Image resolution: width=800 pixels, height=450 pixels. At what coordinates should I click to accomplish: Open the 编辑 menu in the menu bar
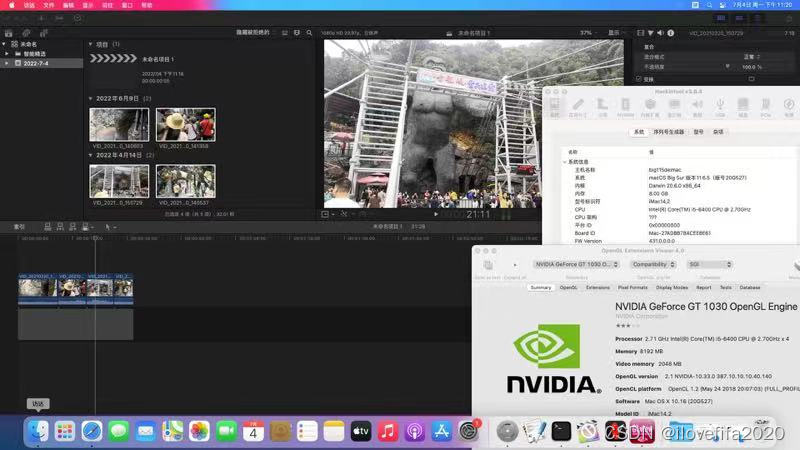click(x=68, y=5)
